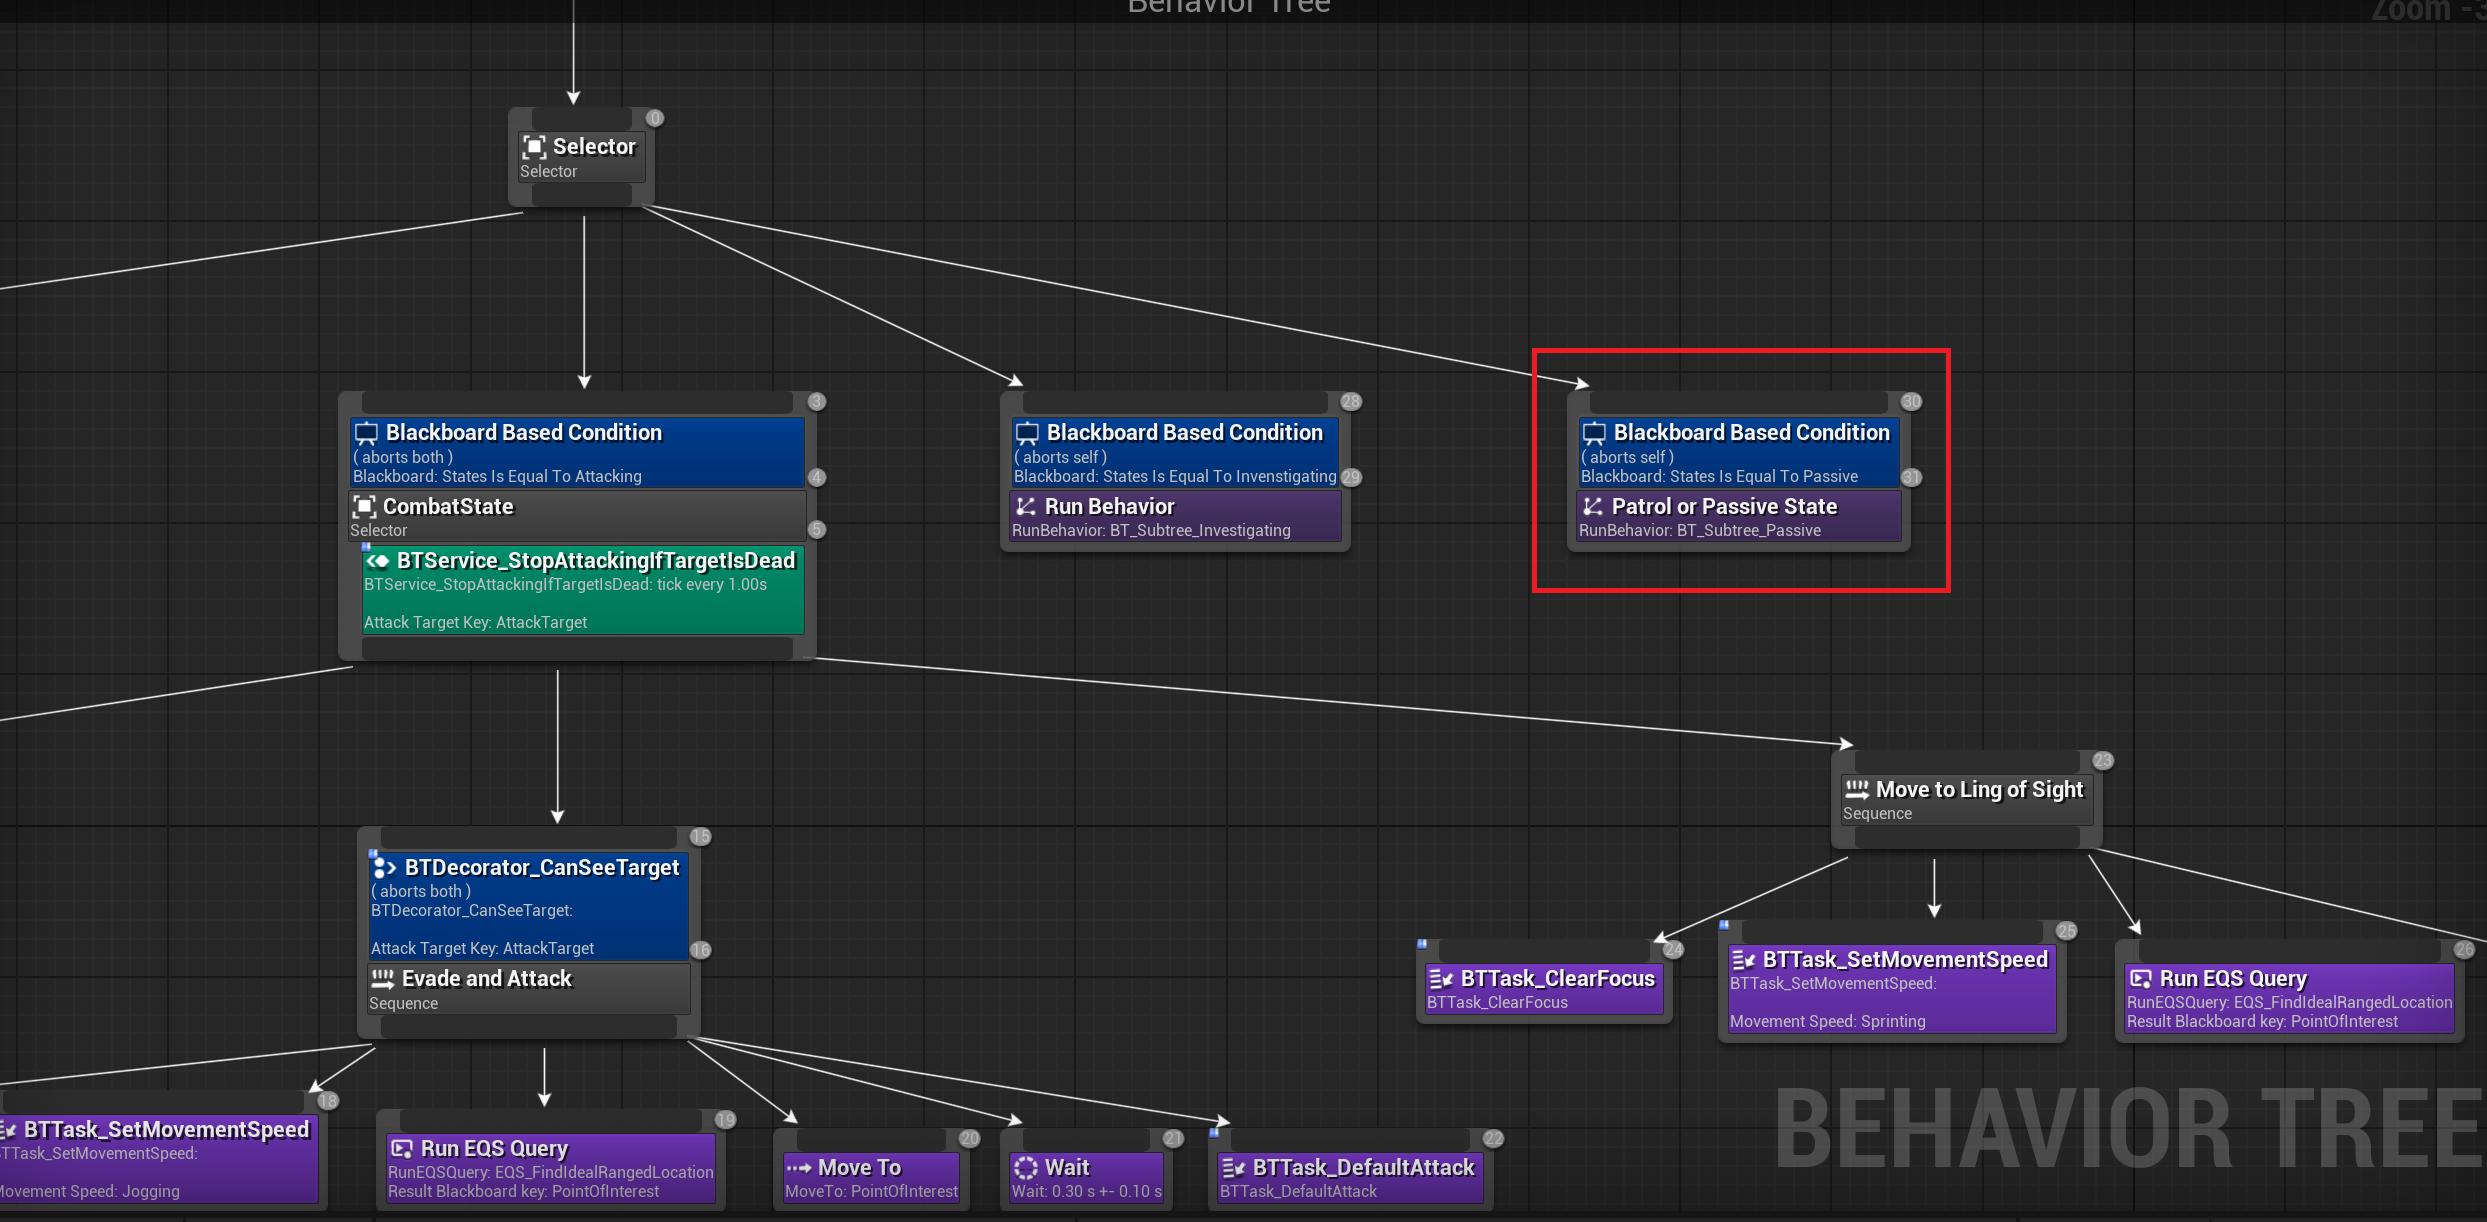The image size is (2487, 1222).
Task: Click the execution index badge 28
Action: click(x=1351, y=402)
